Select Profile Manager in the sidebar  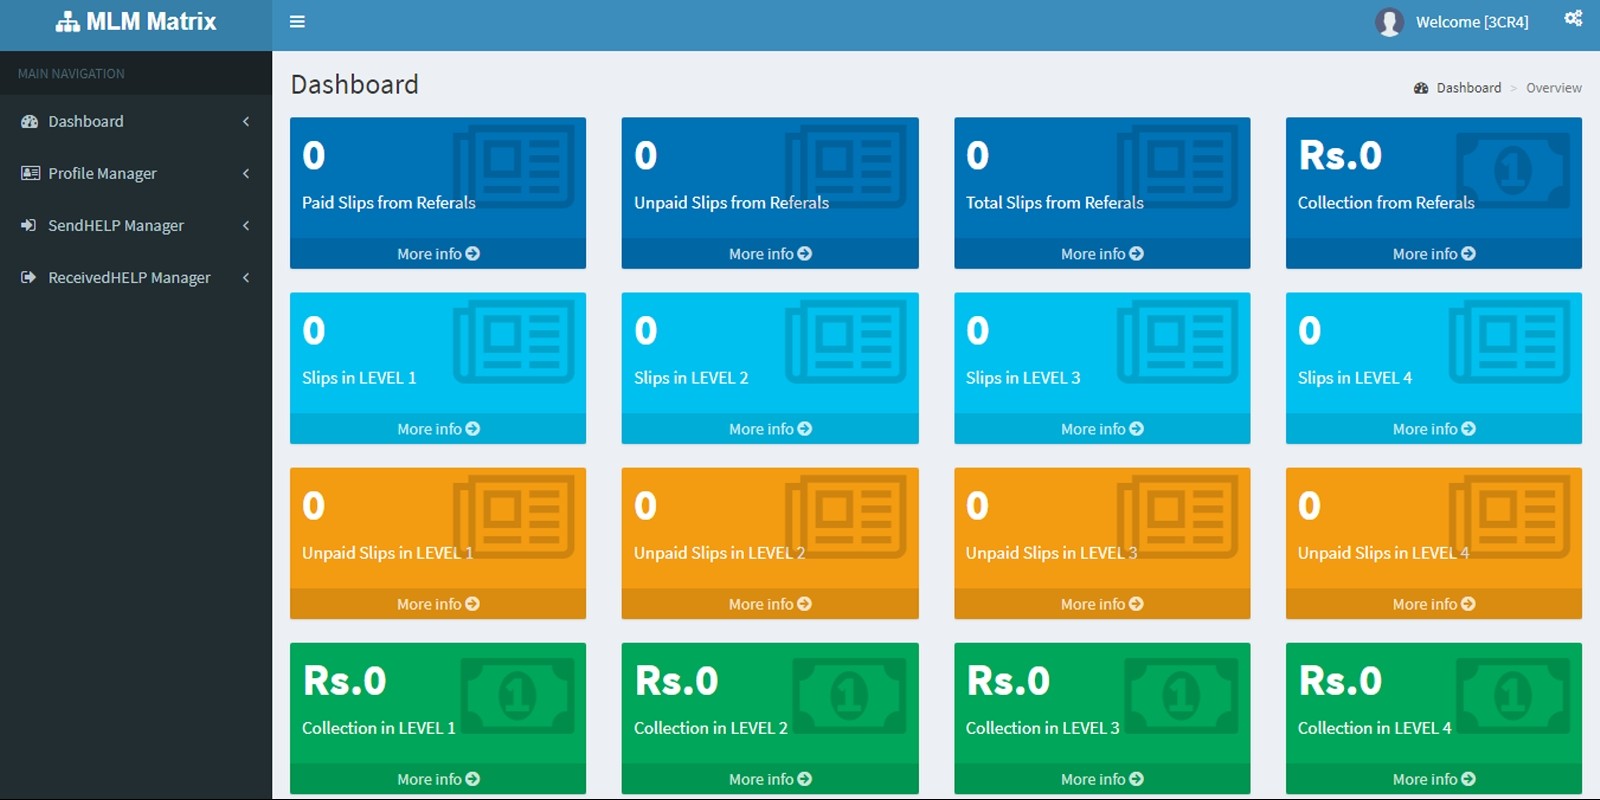102,174
